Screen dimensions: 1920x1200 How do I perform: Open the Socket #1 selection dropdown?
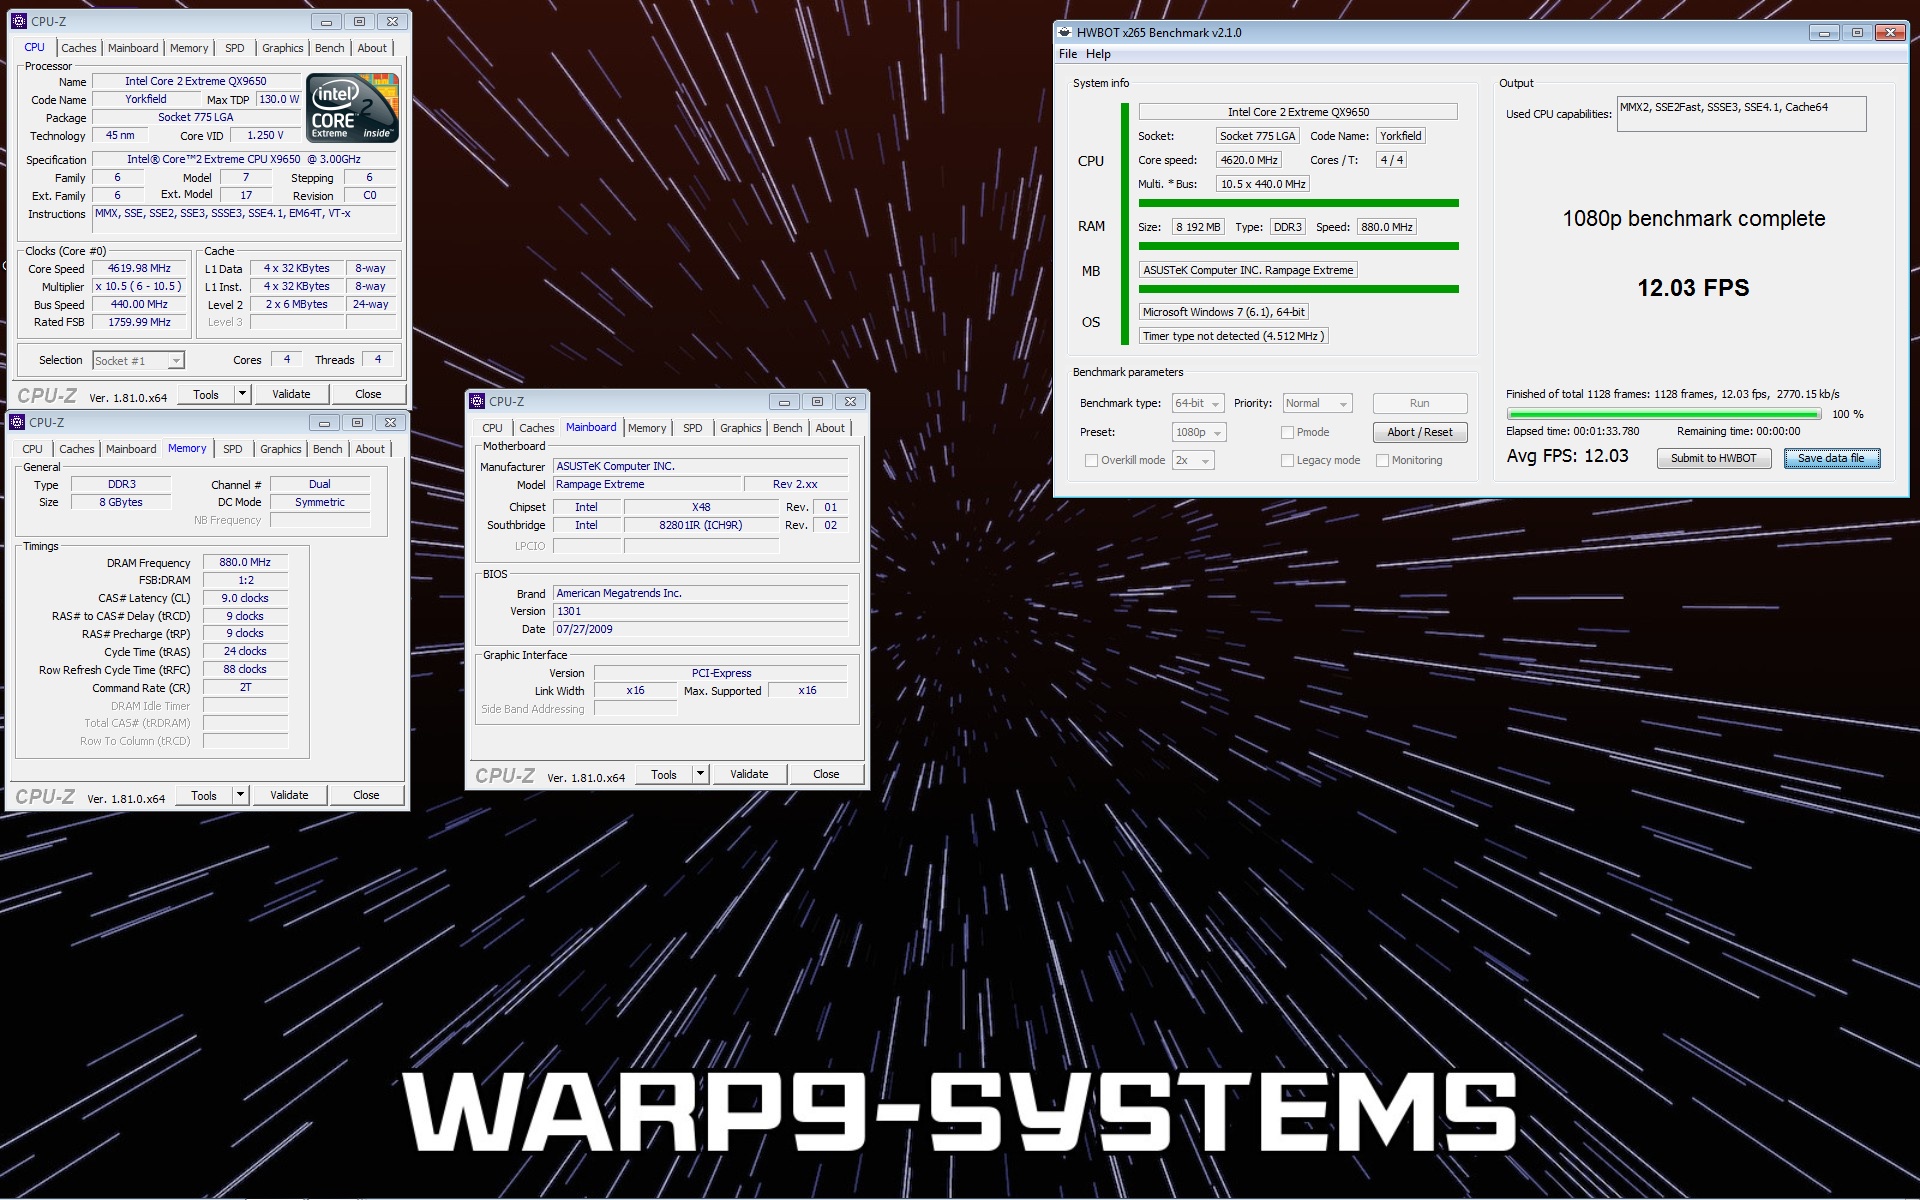(x=138, y=361)
